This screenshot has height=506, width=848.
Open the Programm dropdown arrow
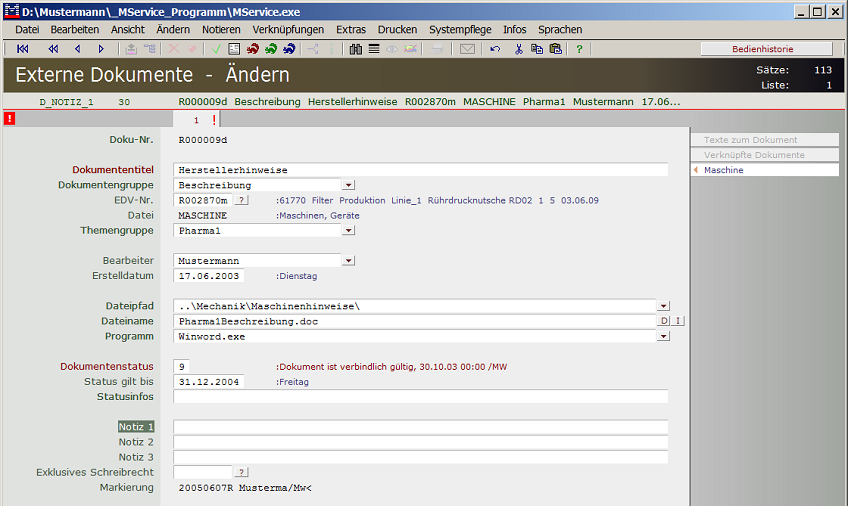pos(663,336)
